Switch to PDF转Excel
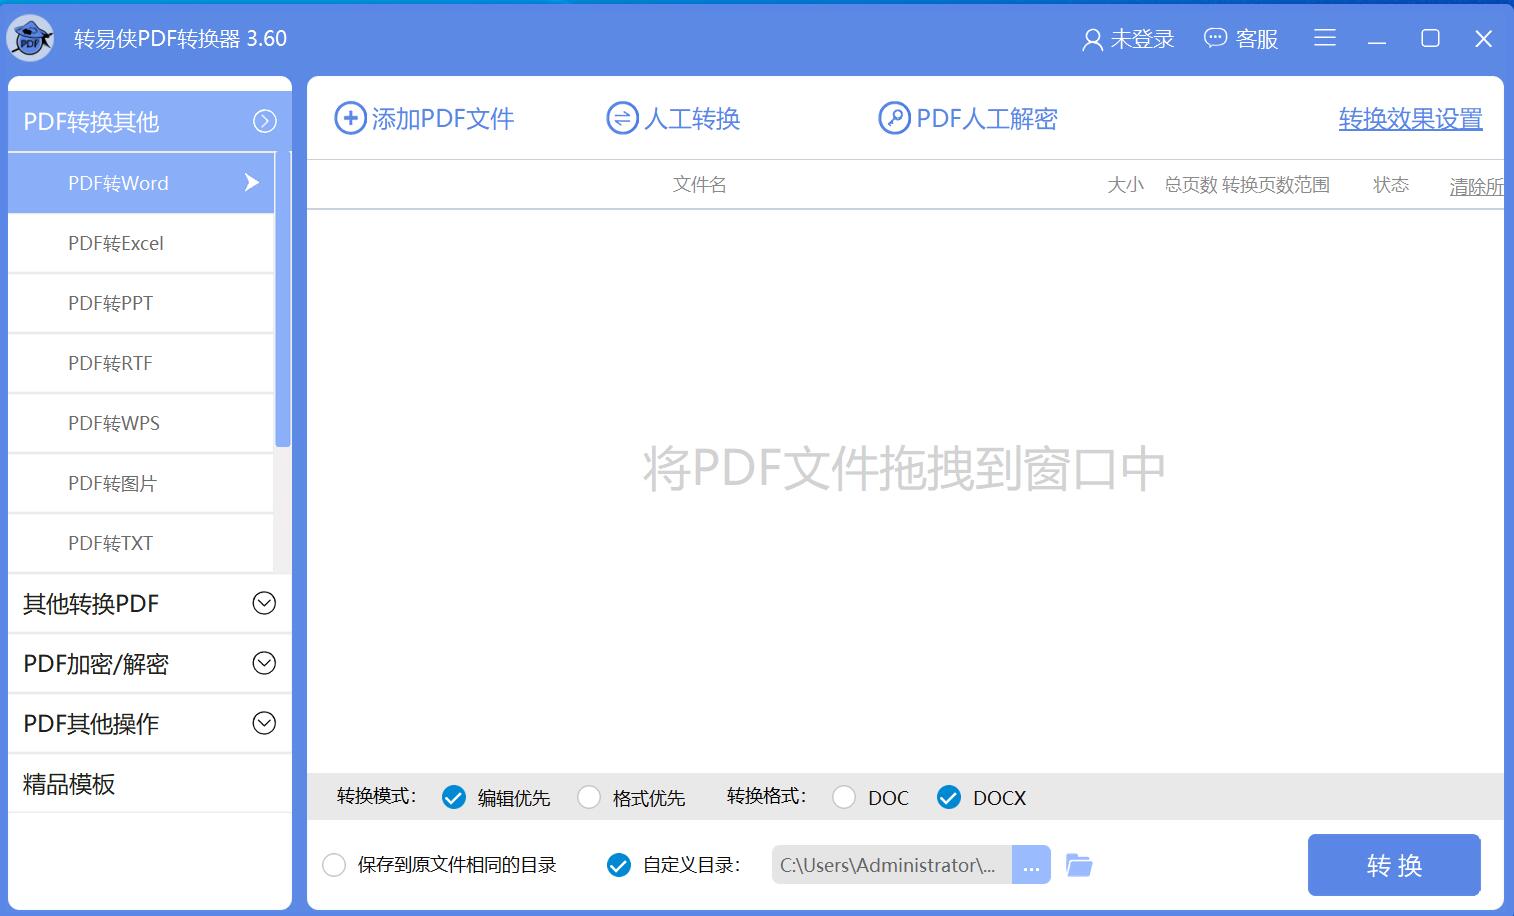The image size is (1514, 916). (113, 243)
